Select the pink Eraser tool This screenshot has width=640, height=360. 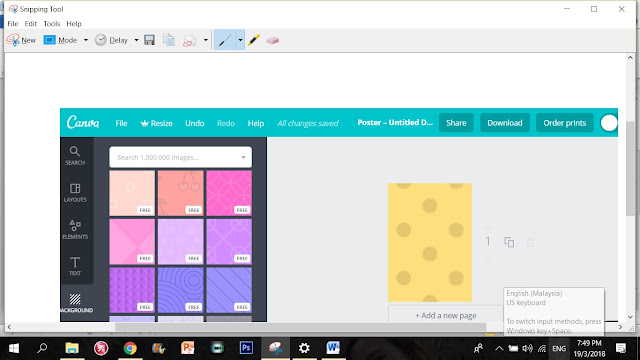[273, 40]
